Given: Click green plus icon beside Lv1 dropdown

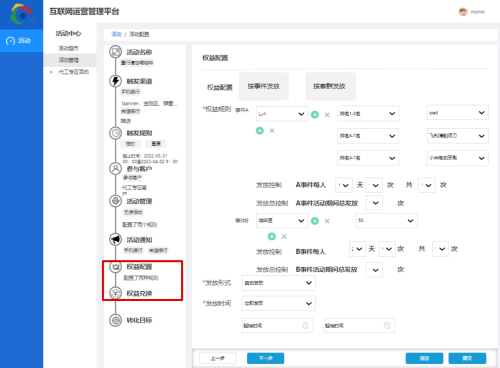Looking at the screenshot, I should tap(315, 114).
